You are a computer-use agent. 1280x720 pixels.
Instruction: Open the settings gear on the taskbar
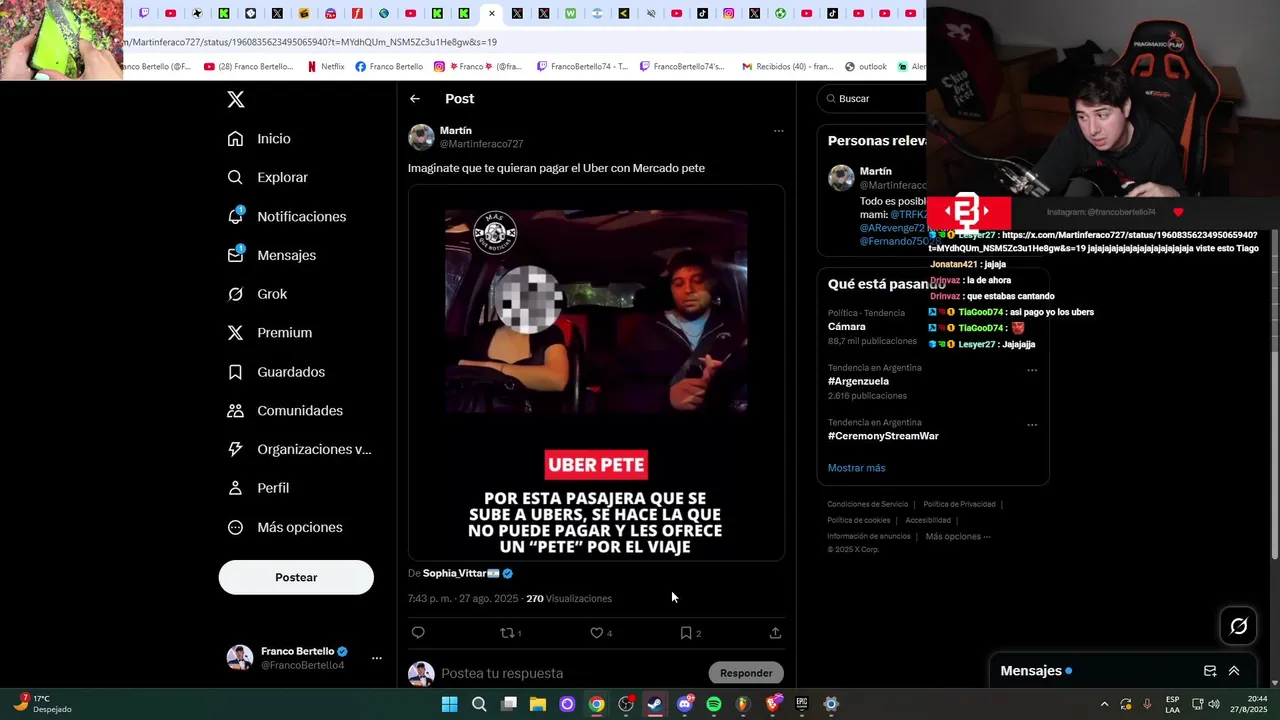click(831, 704)
